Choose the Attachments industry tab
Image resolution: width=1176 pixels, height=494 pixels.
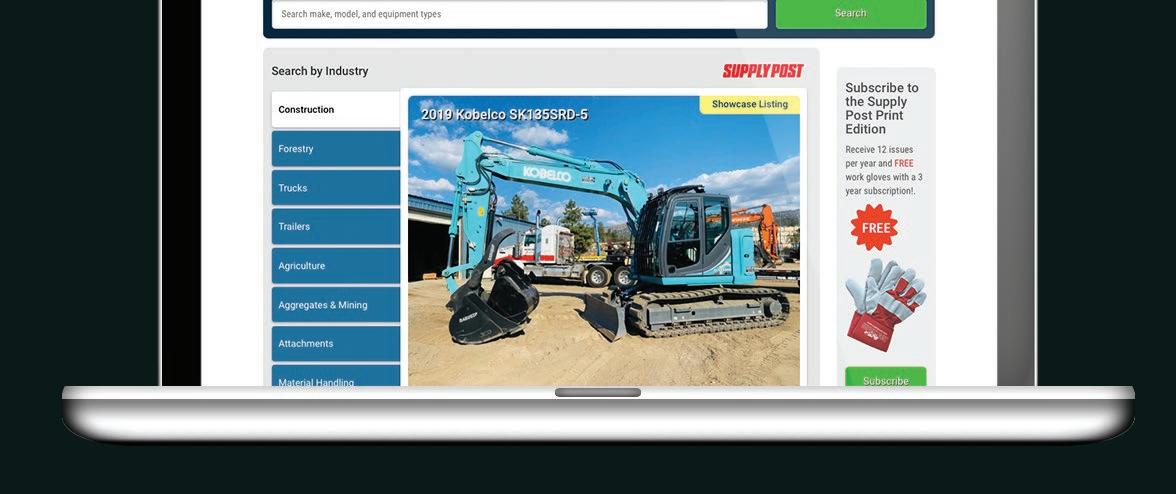tap(335, 343)
